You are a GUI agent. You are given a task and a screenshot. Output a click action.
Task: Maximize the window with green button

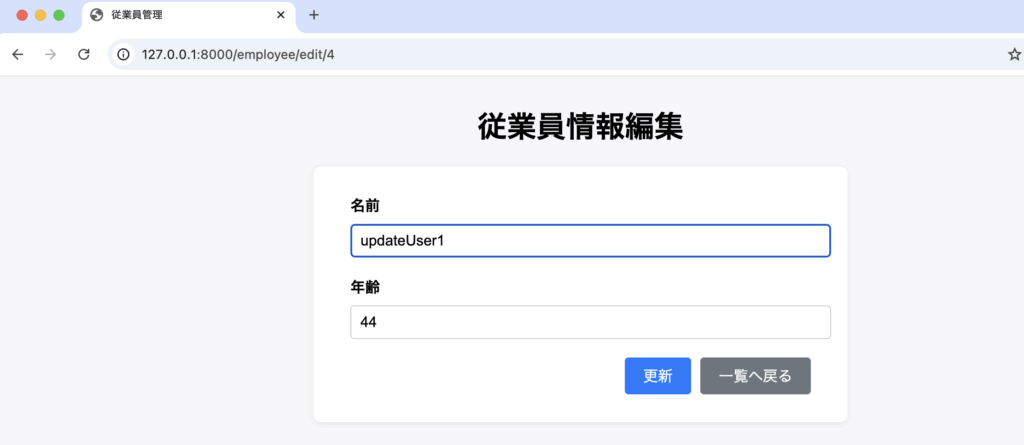[x=59, y=15]
